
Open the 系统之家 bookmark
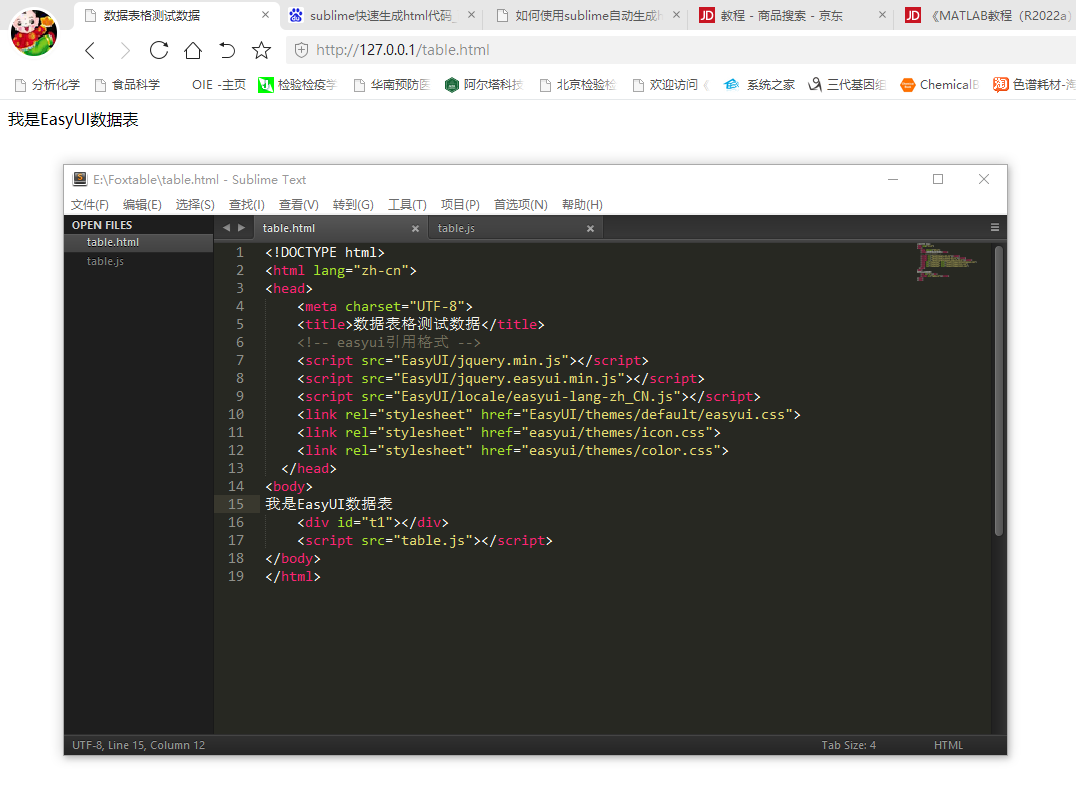(770, 85)
